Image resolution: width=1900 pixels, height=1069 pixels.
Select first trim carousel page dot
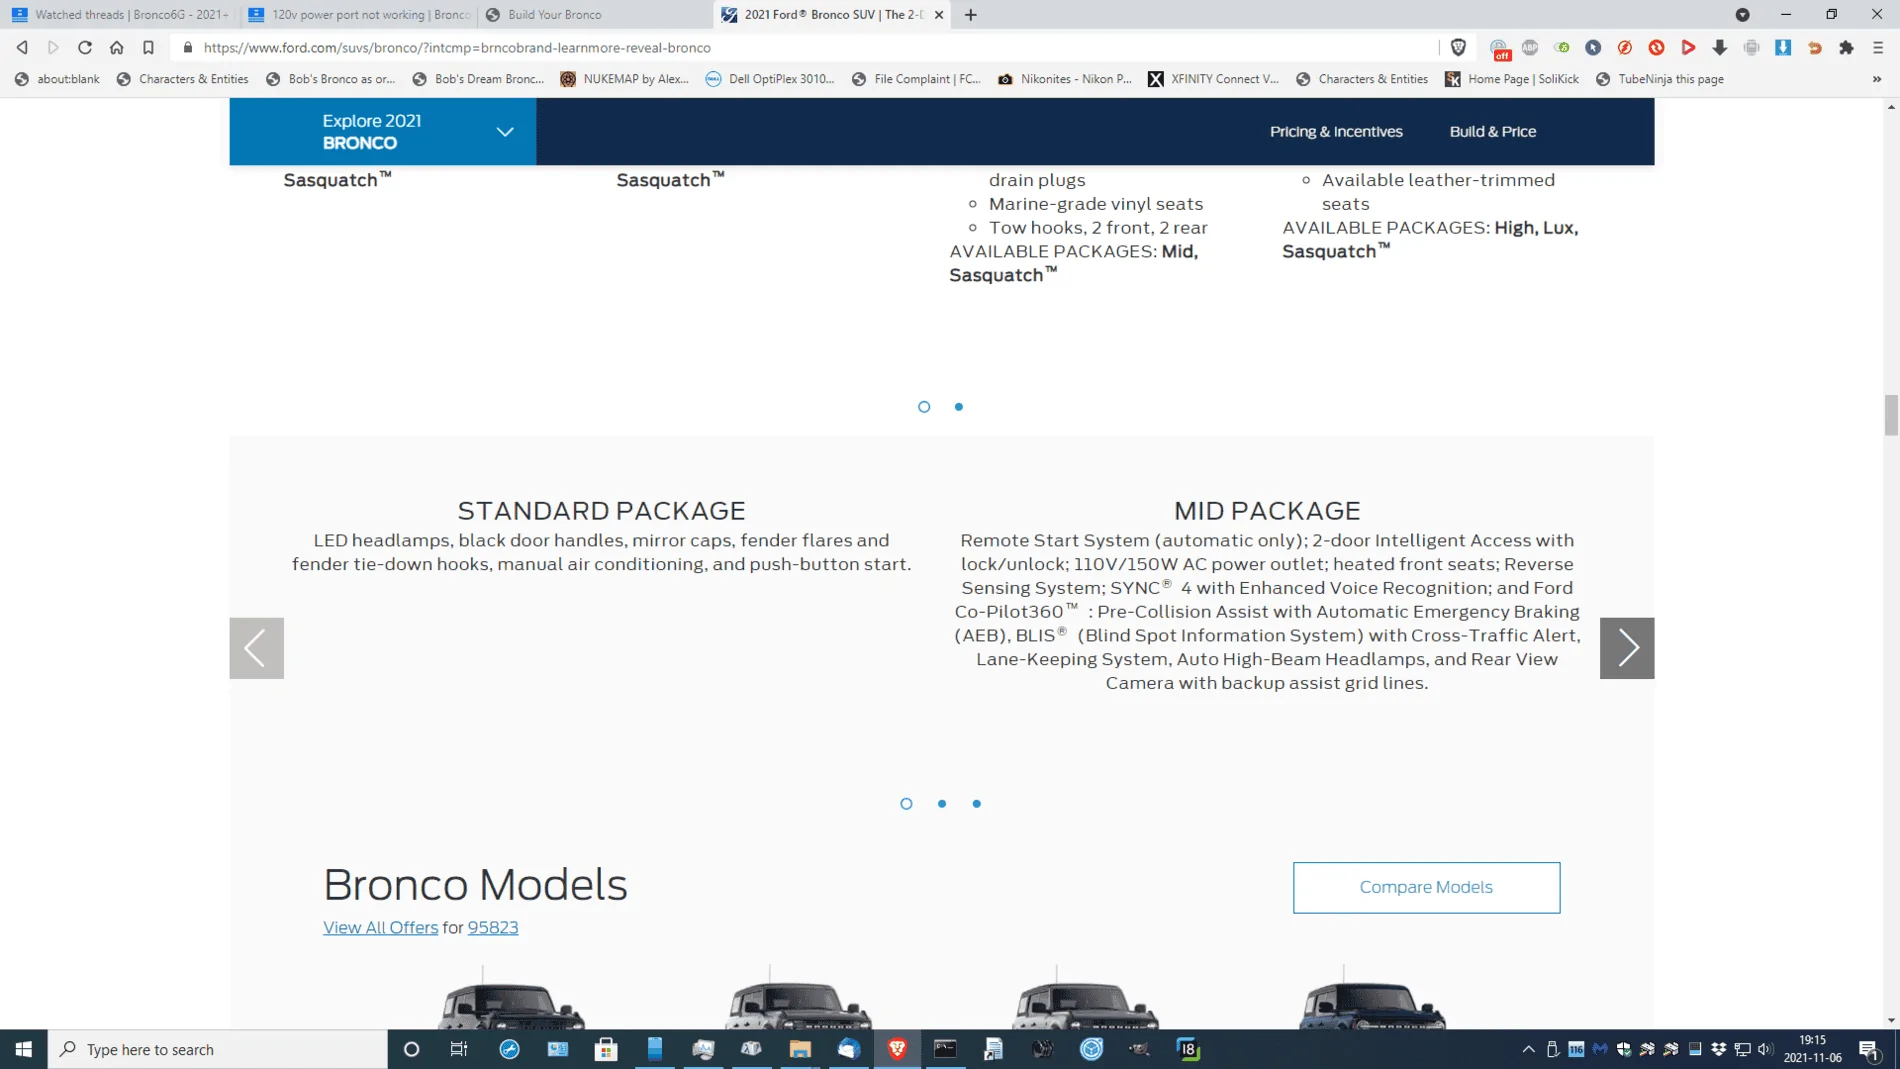tap(924, 407)
